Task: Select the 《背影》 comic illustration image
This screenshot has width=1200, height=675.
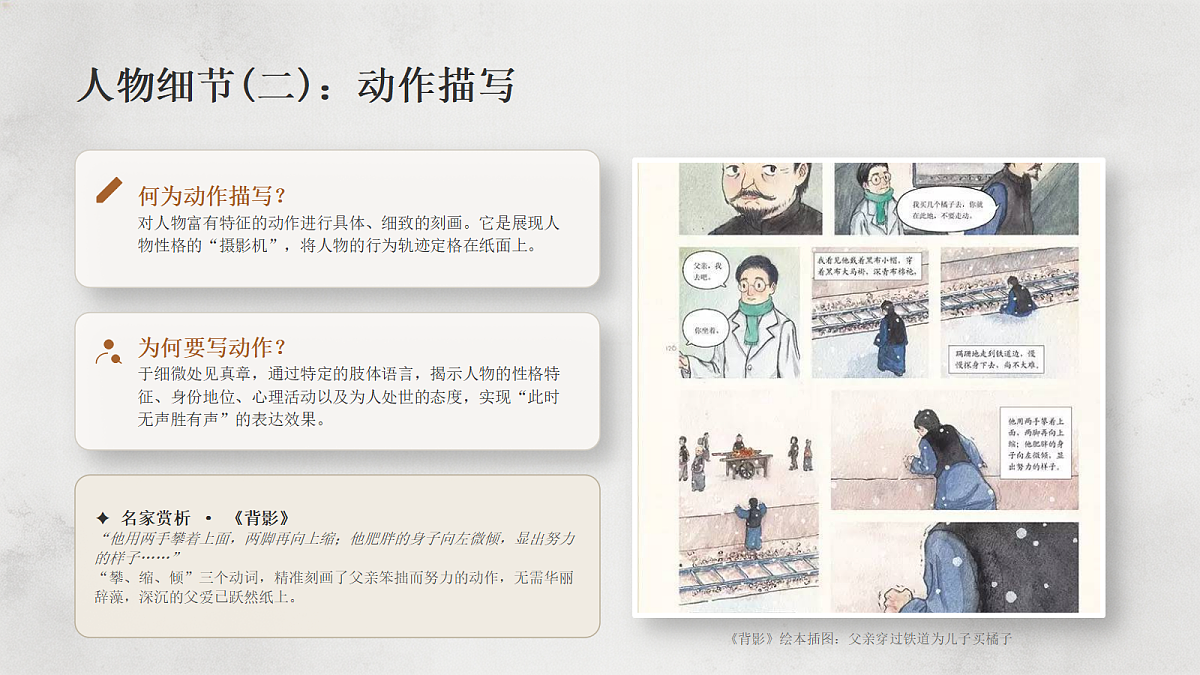Action: [x=868, y=387]
